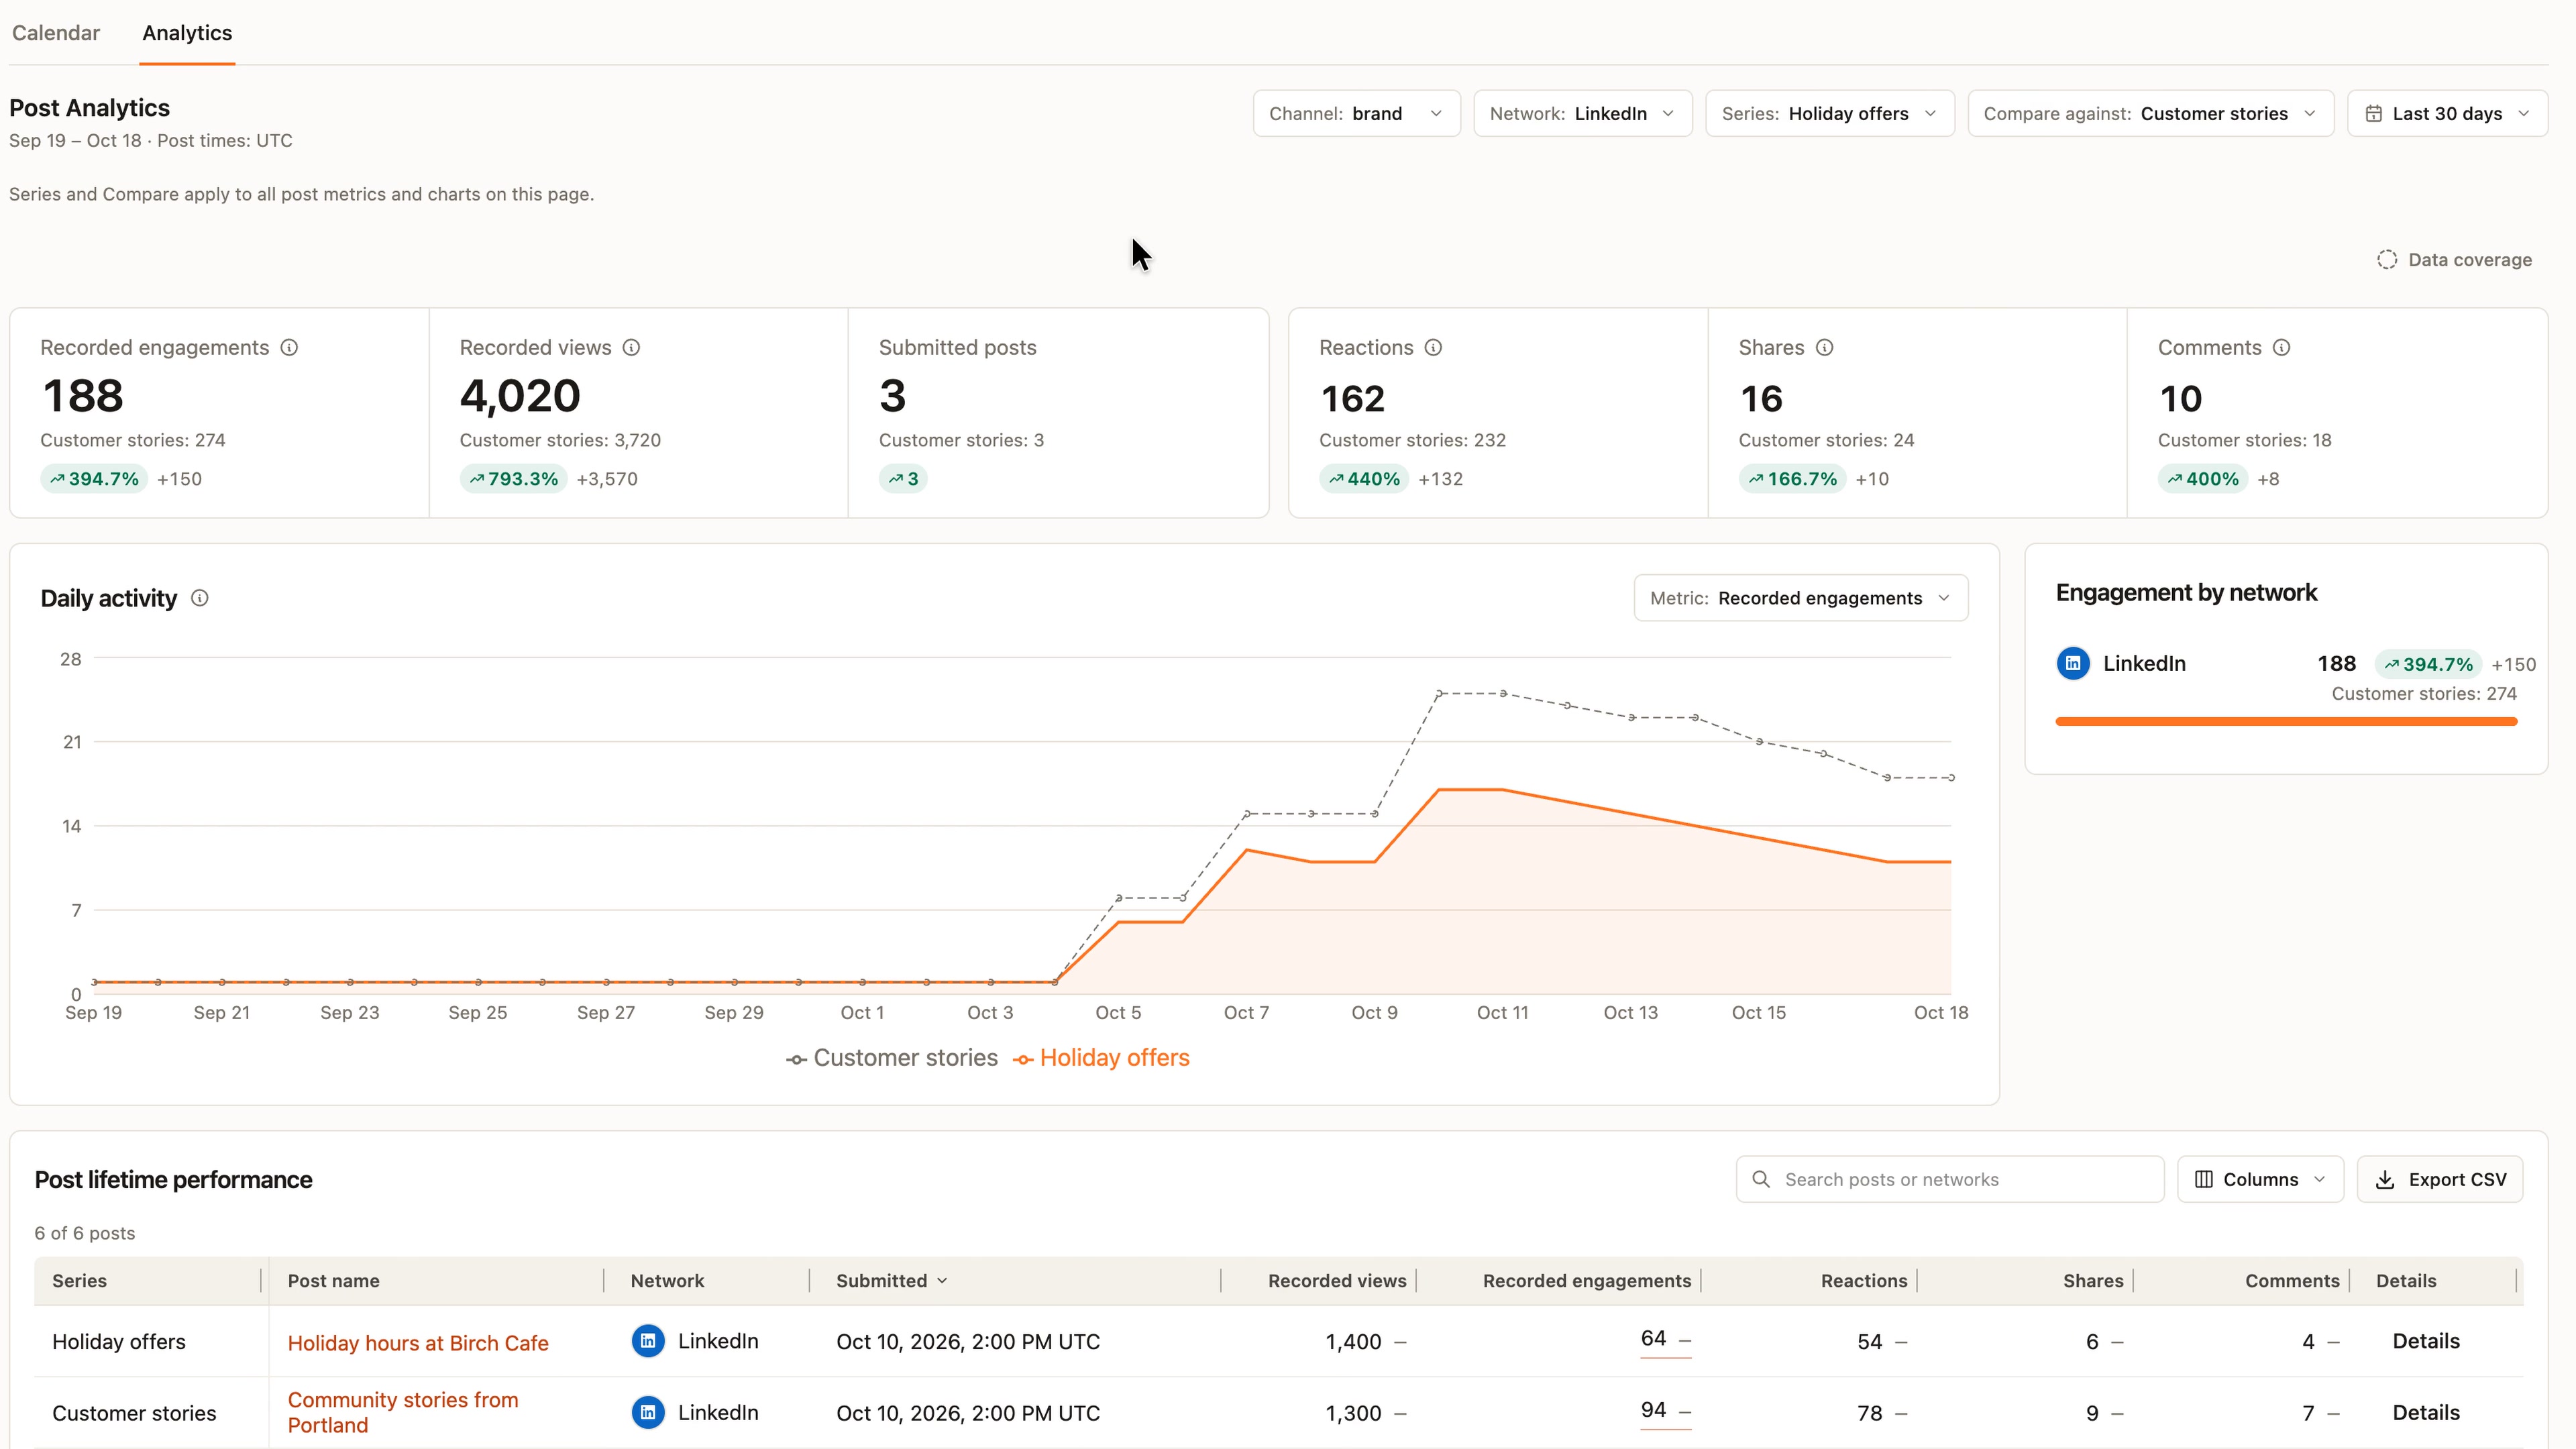The width and height of the screenshot is (2576, 1449).
Task: Click LinkedIn icon in Holiday hours row
Action: 648,1341
